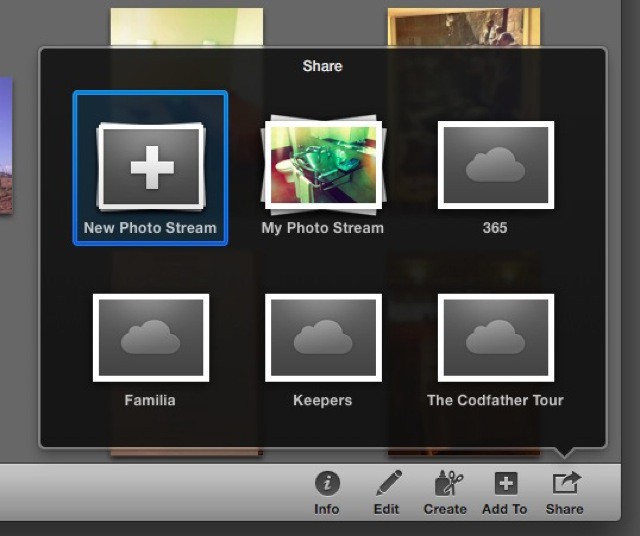Click the "Familia" stream name label
Image resolution: width=640 pixels, height=536 pixels.
click(150, 400)
